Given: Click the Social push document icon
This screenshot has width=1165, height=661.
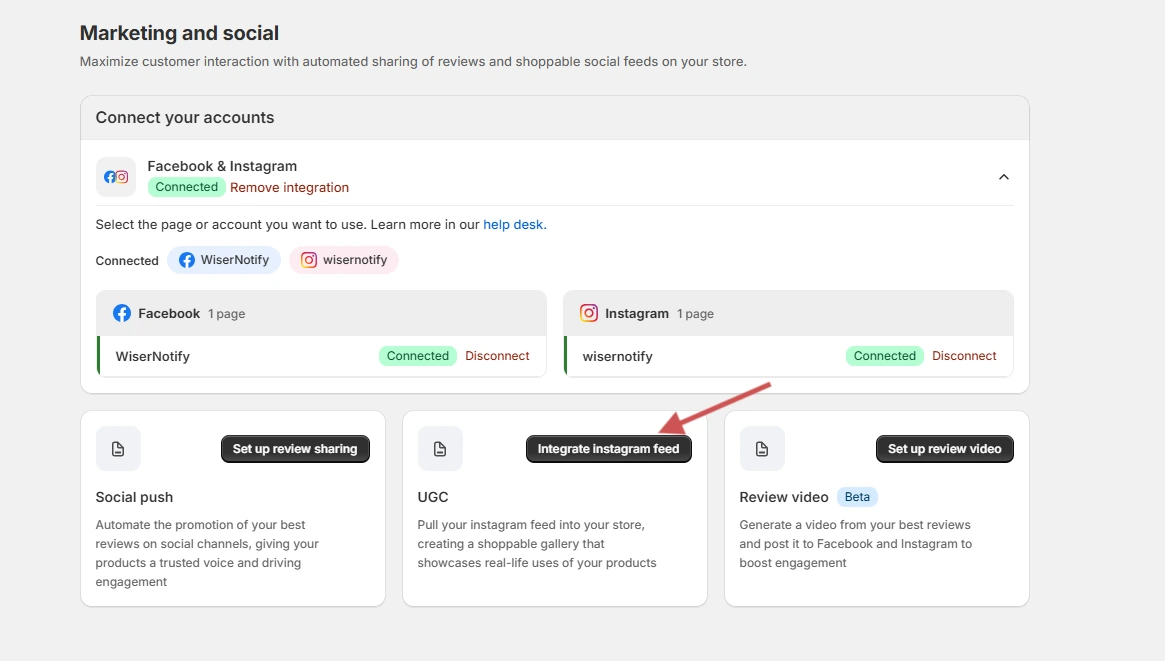Looking at the screenshot, I should point(118,449).
